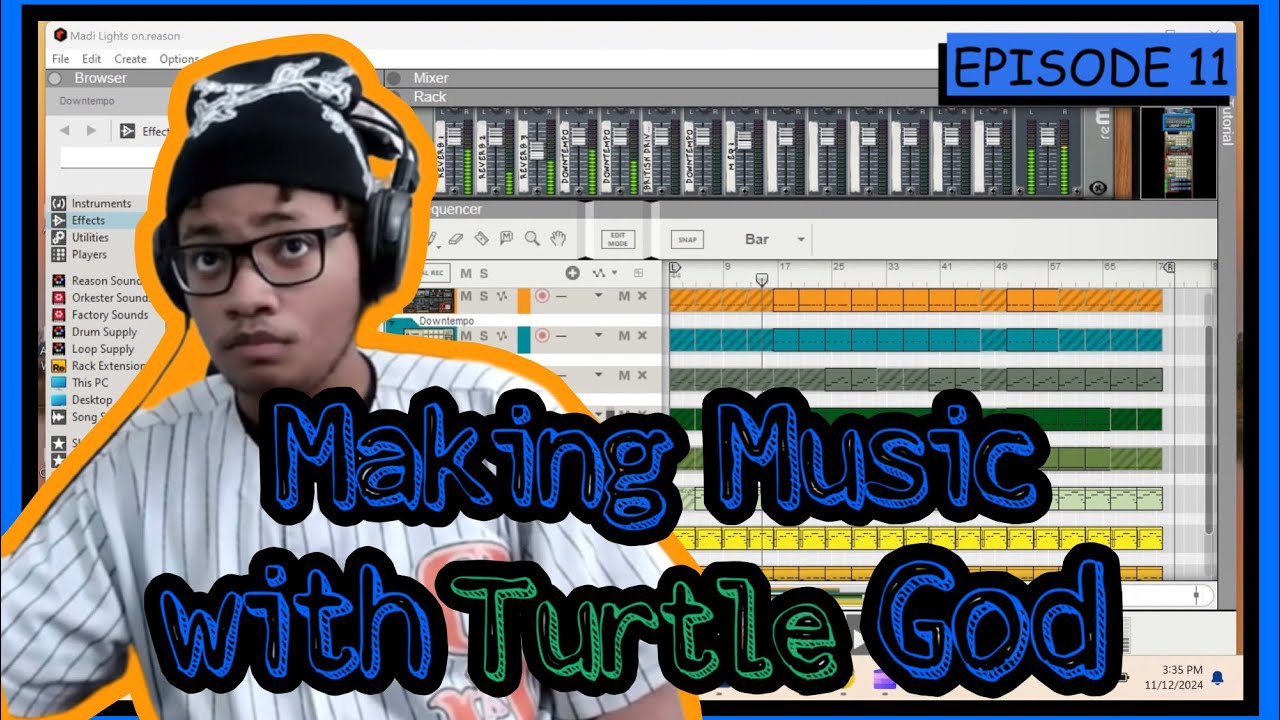
Task: Open automation for the Downtempo teal track
Action: (501, 336)
